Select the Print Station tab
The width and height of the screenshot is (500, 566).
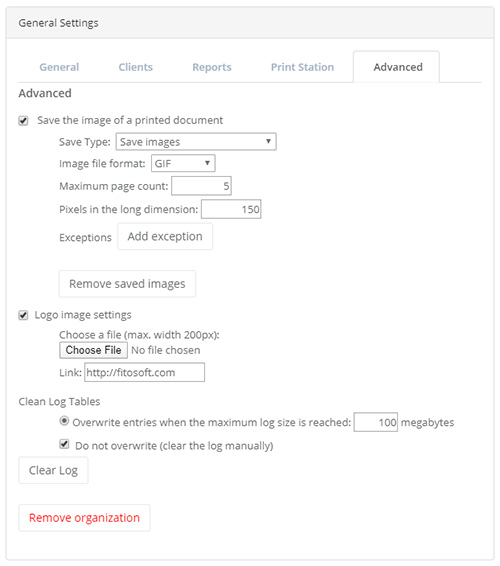(x=303, y=67)
